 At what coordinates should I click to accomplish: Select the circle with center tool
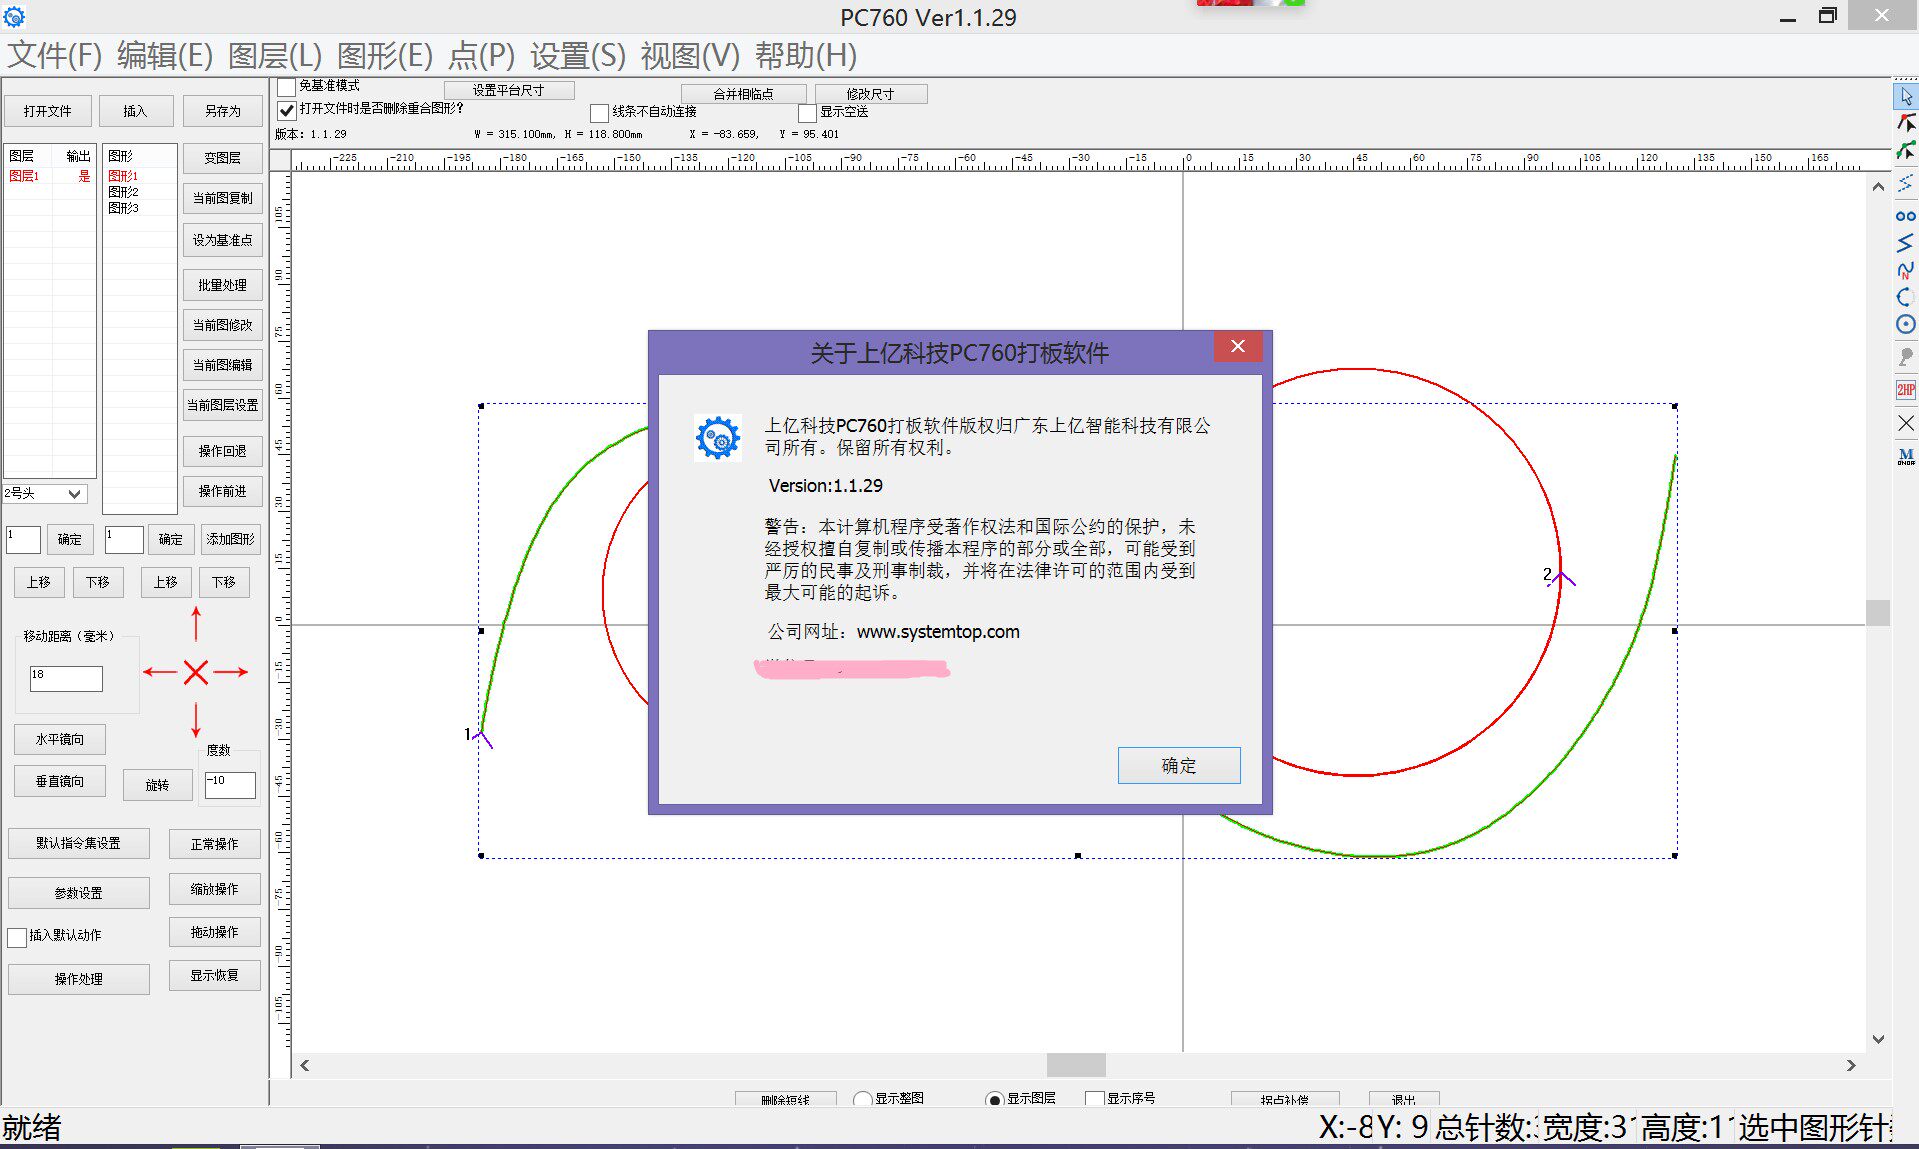pyautogui.click(x=1906, y=324)
